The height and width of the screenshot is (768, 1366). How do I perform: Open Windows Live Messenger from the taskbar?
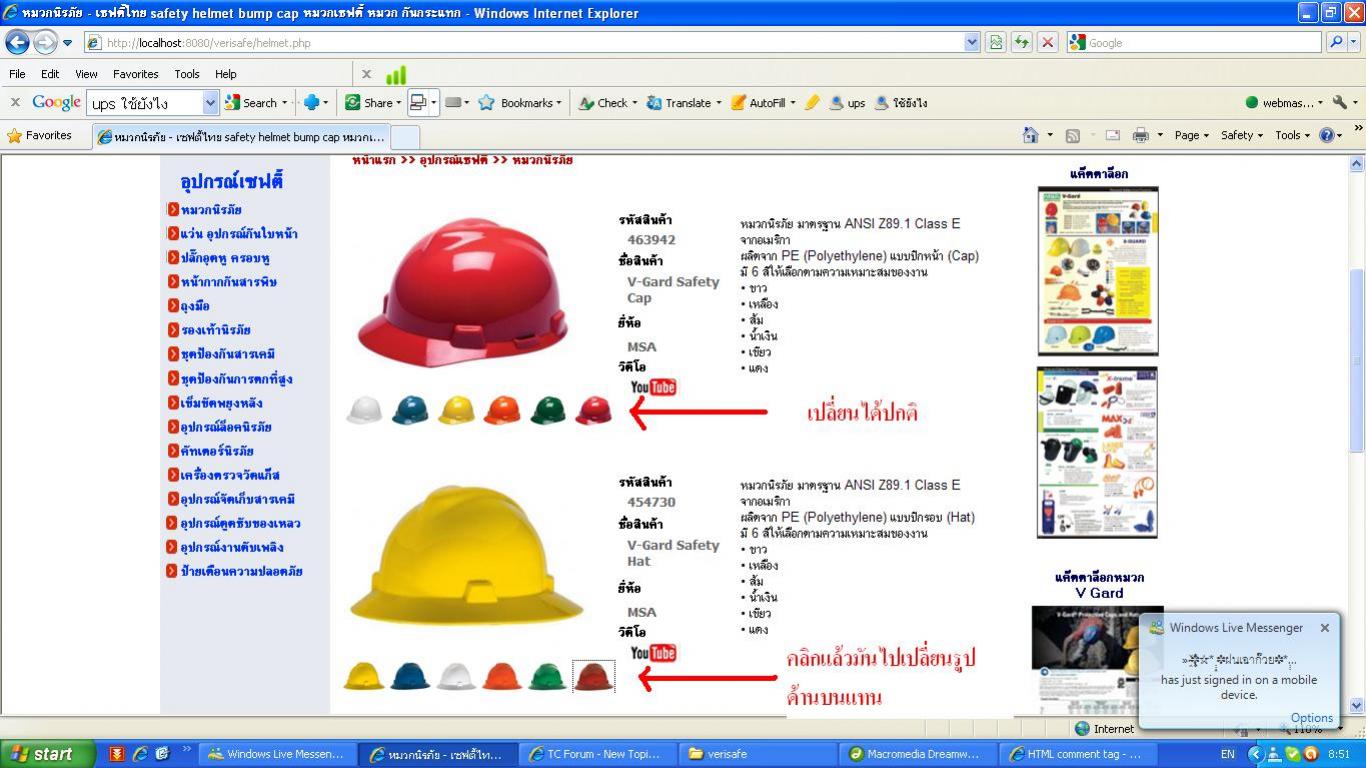pos(276,754)
